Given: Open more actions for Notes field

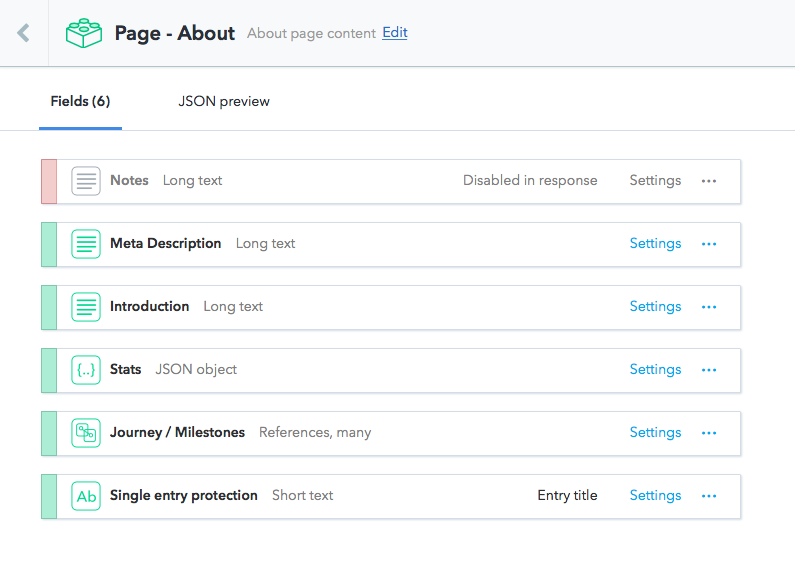Looking at the screenshot, I should [x=709, y=181].
